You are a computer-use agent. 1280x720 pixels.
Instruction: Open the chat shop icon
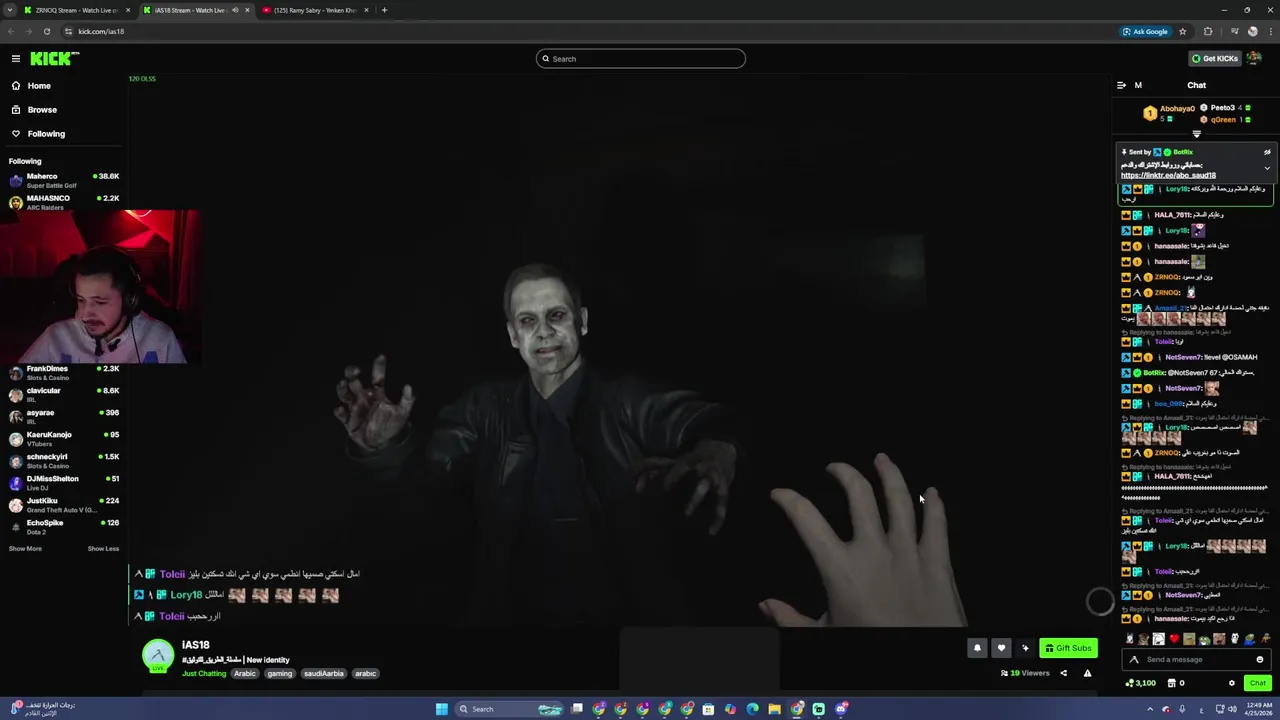pyautogui.click(x=1173, y=683)
